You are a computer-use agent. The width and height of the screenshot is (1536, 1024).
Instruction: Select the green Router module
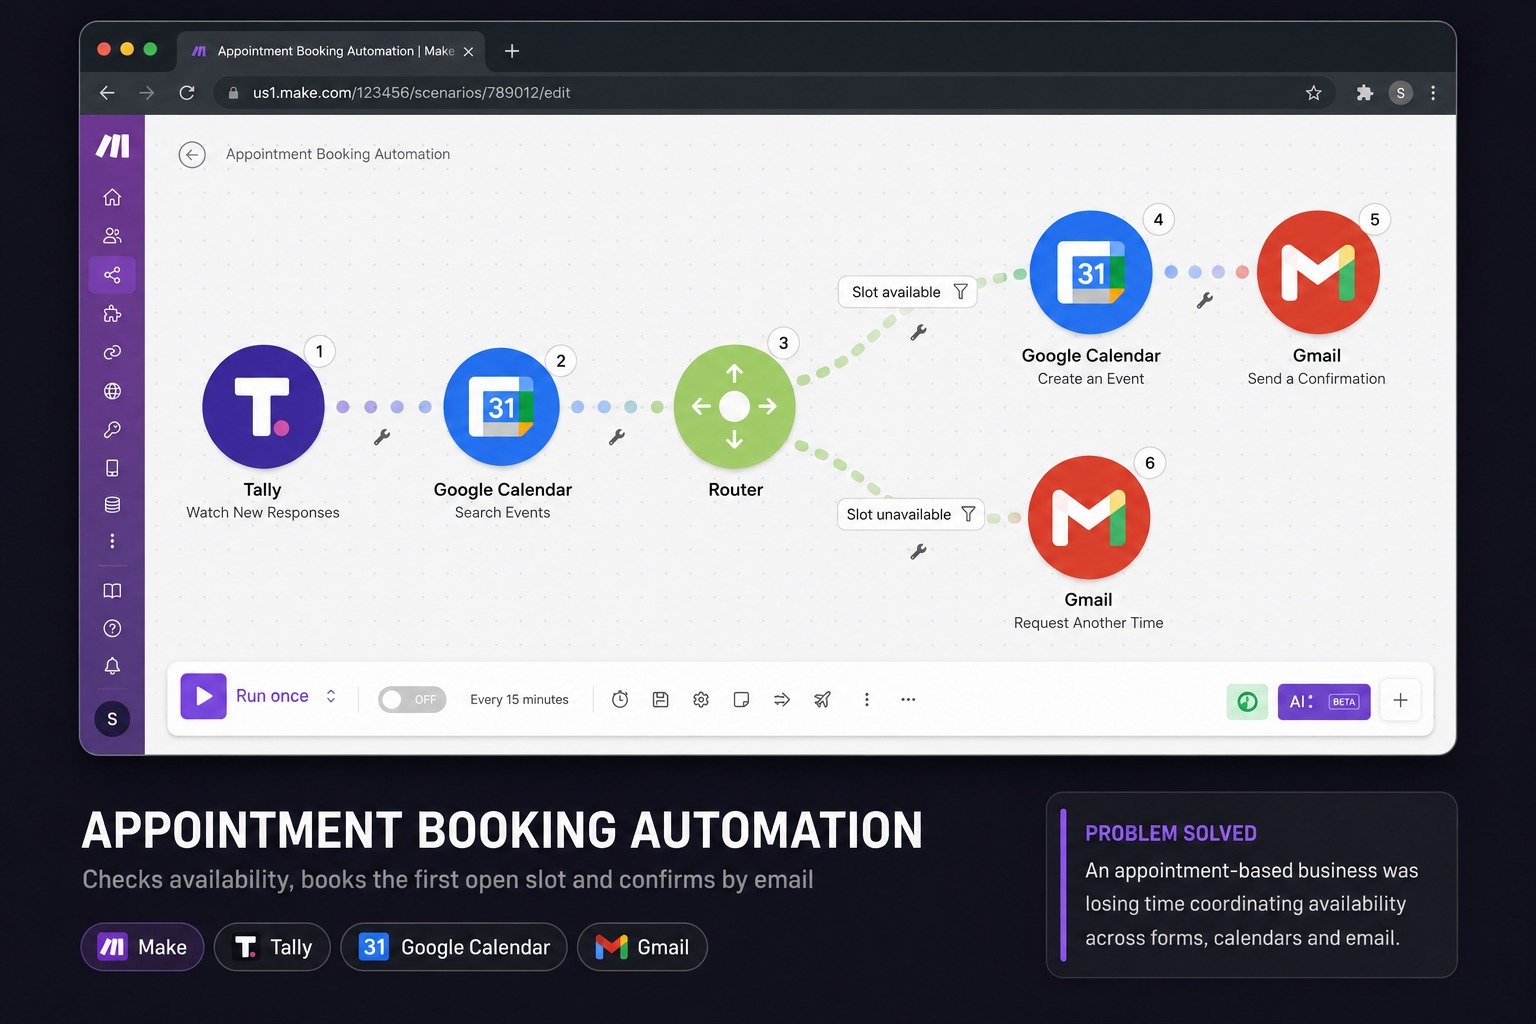[x=735, y=407]
